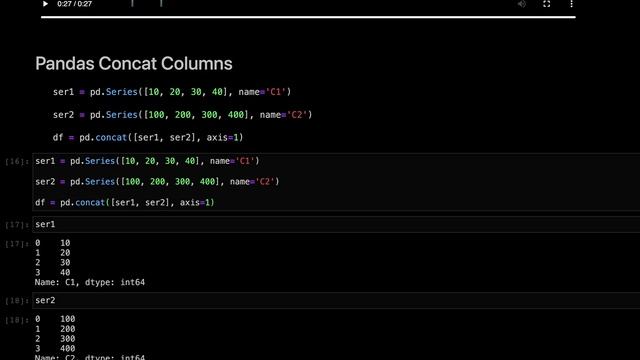Click the df concat line in cell 16
640x360 pixels.
pyautogui.click(x=124, y=202)
